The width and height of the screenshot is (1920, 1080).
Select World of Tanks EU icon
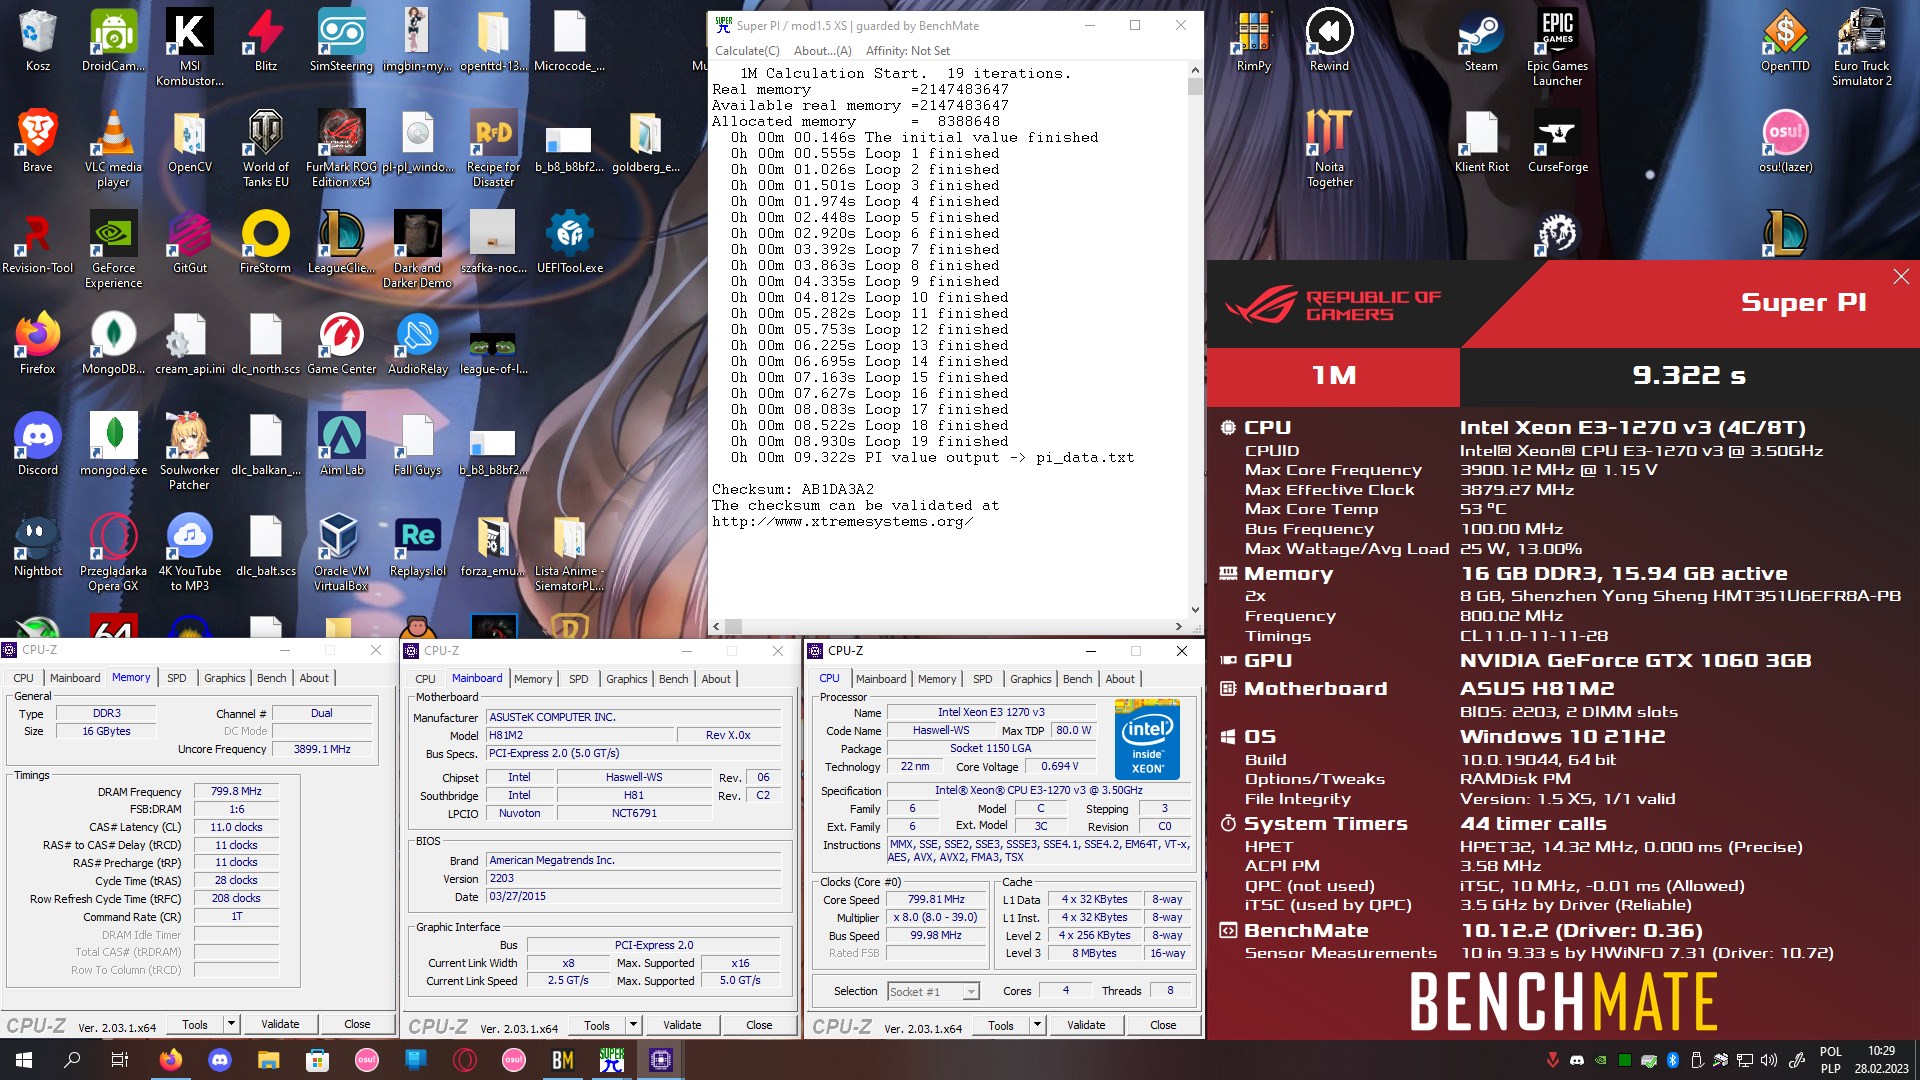(265, 148)
